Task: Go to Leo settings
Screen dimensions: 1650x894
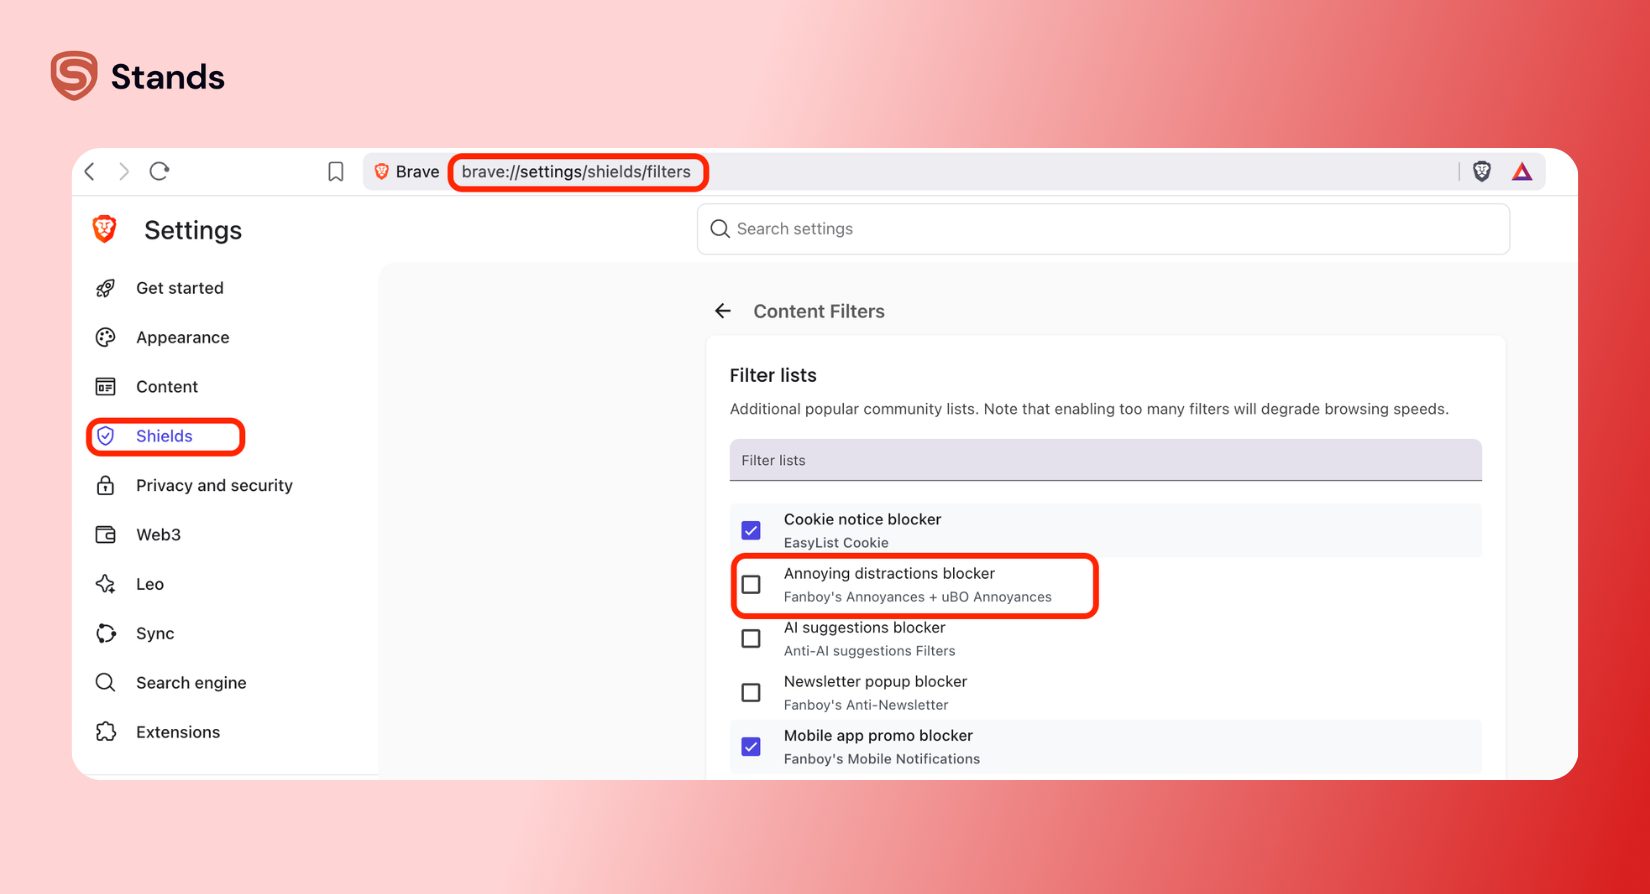Action: [x=150, y=584]
